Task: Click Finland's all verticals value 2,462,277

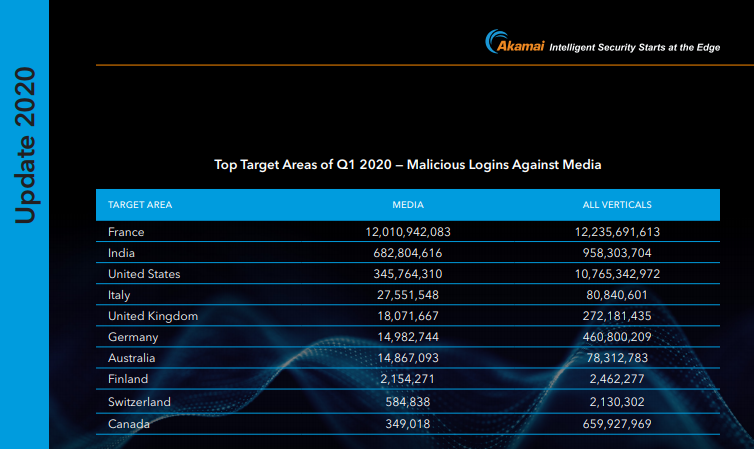Action: pos(617,380)
